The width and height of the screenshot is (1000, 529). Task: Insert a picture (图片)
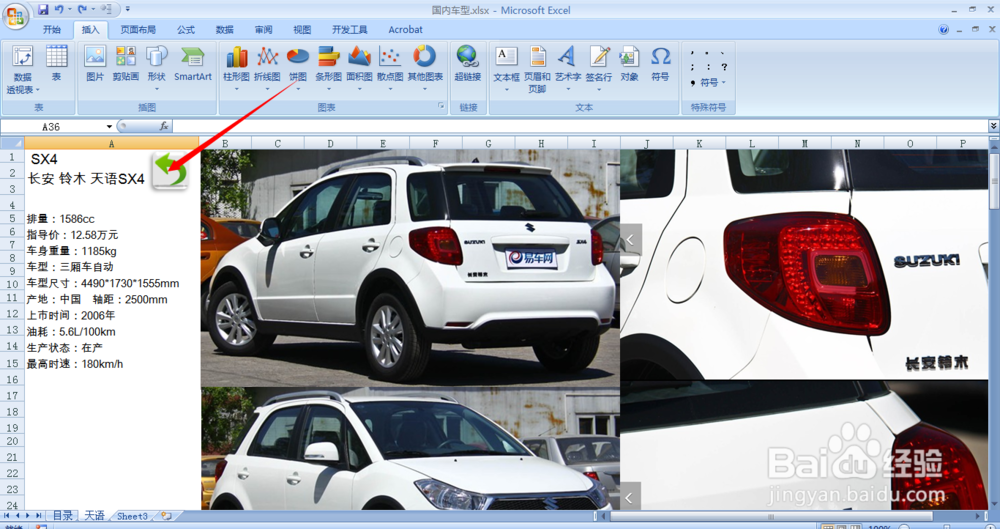[x=95, y=64]
